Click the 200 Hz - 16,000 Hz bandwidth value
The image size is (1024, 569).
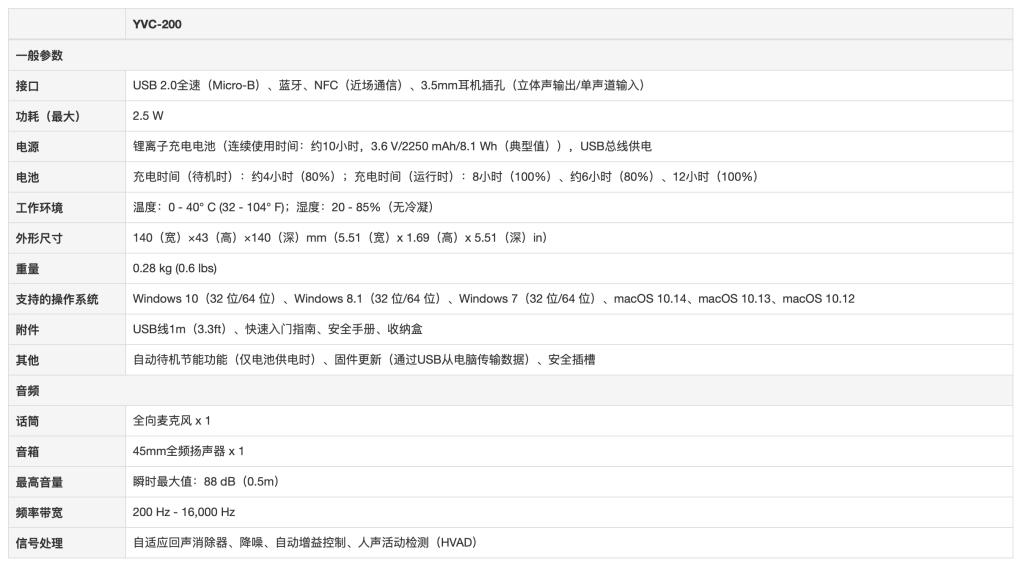pos(184,512)
